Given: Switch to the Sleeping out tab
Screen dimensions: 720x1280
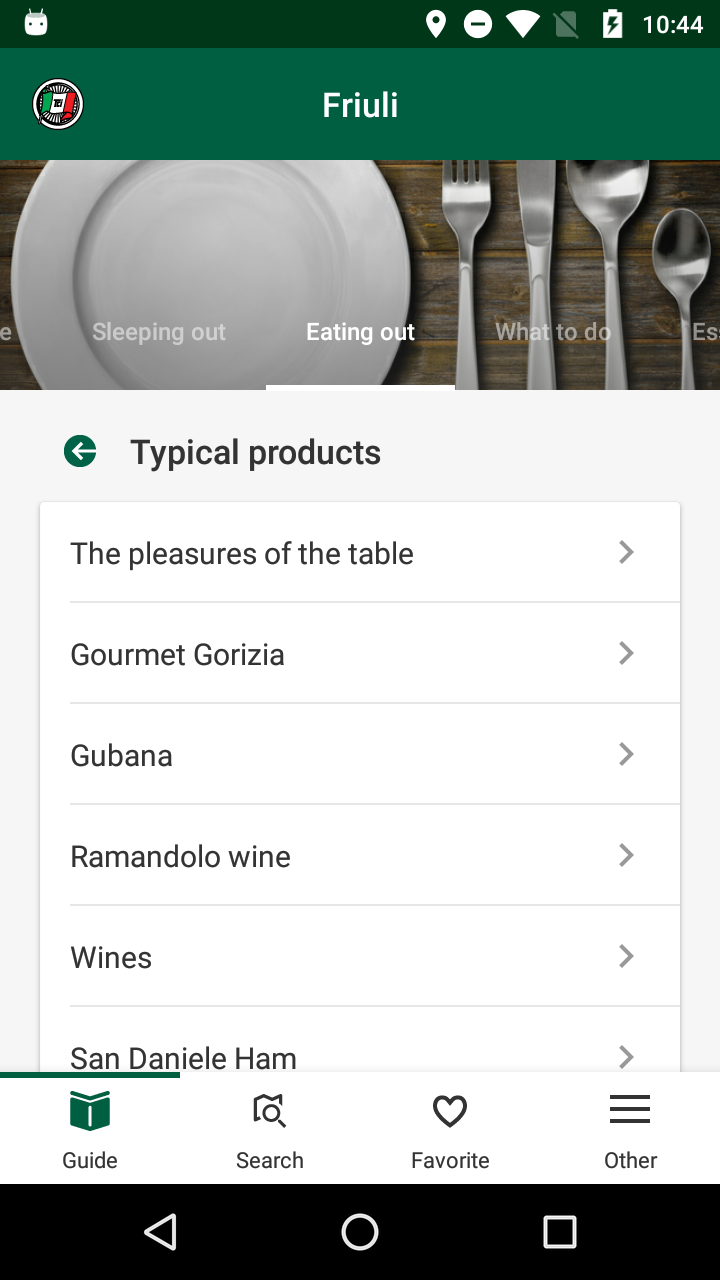Looking at the screenshot, I should 159,332.
